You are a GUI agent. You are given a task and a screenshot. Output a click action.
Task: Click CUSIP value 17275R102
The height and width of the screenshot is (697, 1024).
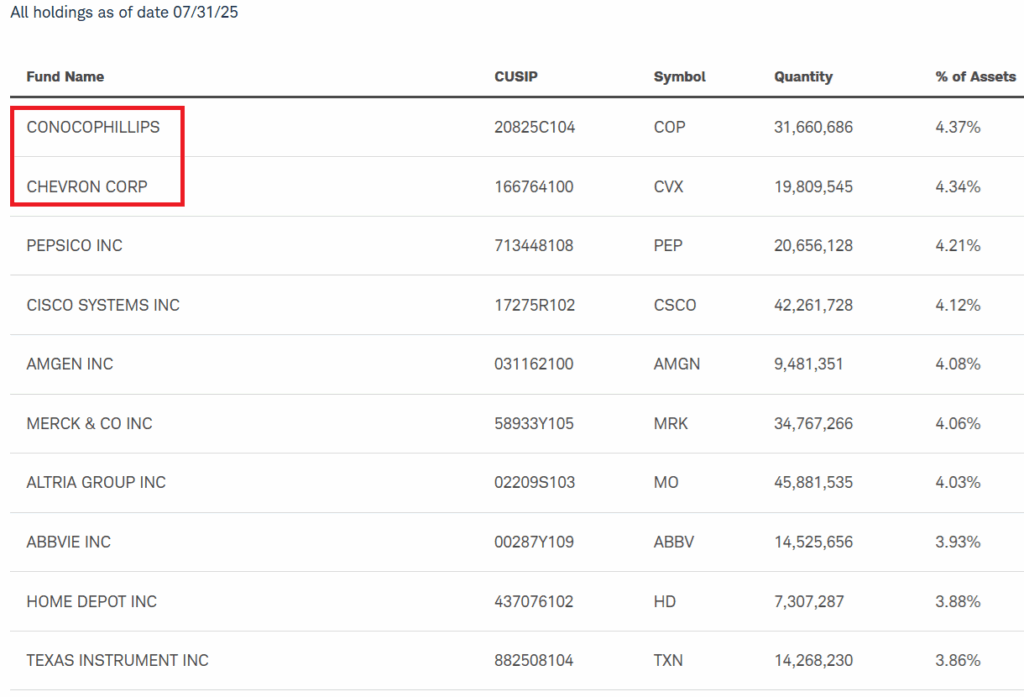535,305
